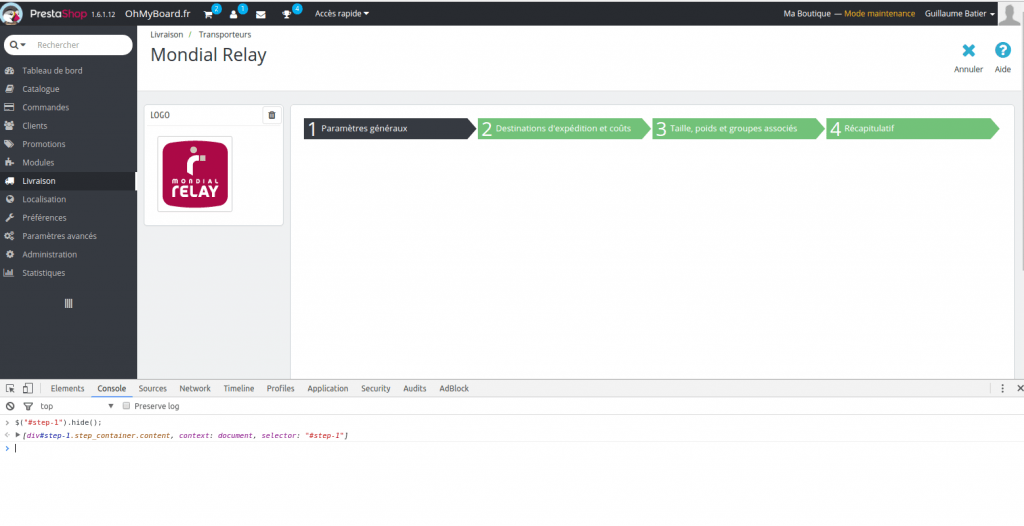Screen dimensions: 1024x526
Task: Focus the Rechercher search field
Action: pos(81,45)
